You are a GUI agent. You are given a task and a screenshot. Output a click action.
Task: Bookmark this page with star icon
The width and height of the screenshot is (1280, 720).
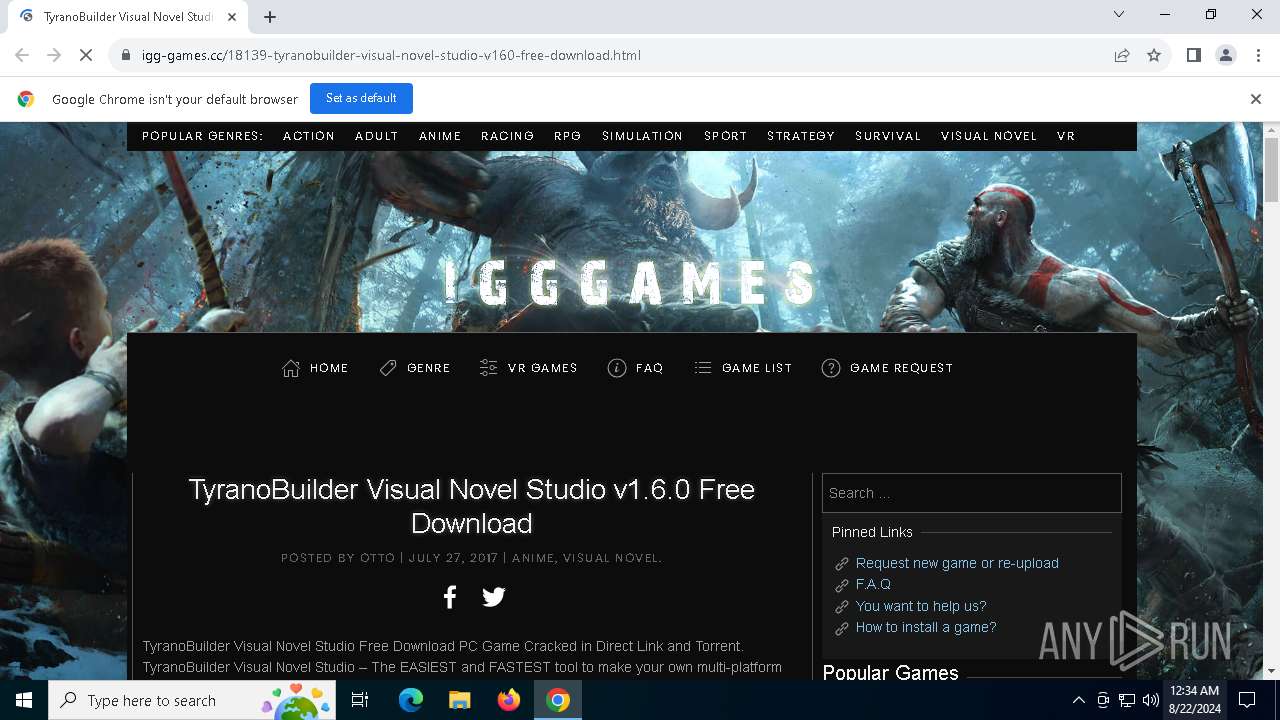pyautogui.click(x=1154, y=55)
